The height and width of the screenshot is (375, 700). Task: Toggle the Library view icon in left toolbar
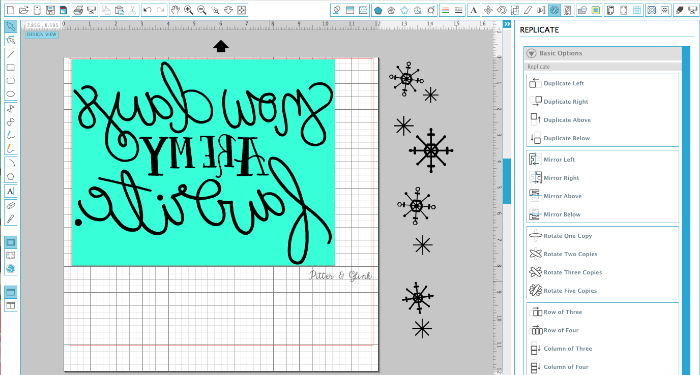tap(11, 255)
